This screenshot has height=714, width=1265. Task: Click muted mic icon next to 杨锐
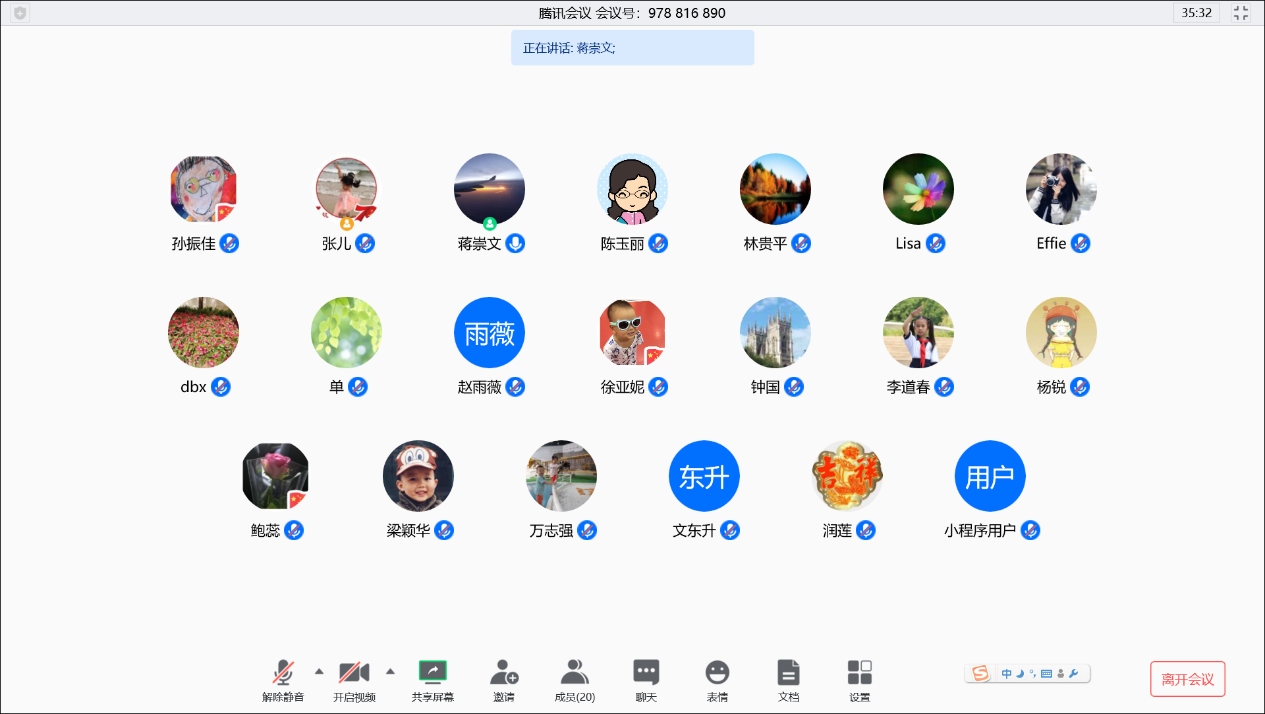[x=1081, y=386]
